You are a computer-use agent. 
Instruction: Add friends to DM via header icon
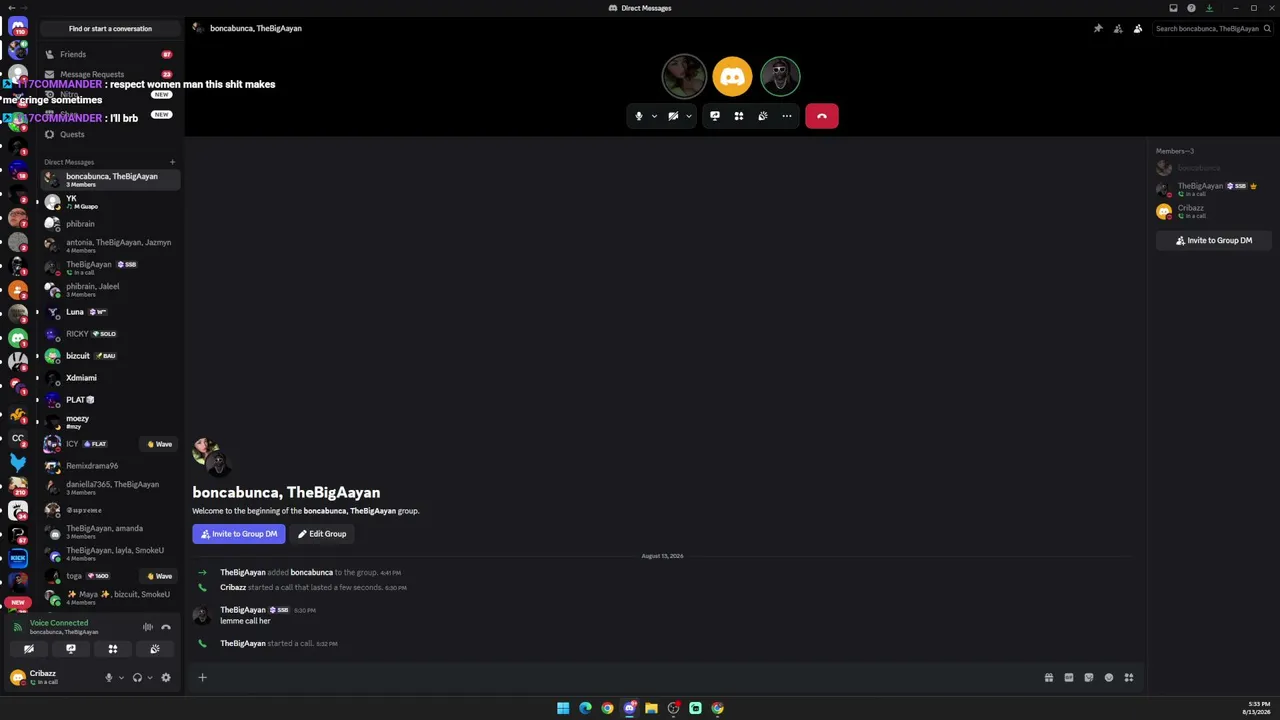click(1118, 28)
